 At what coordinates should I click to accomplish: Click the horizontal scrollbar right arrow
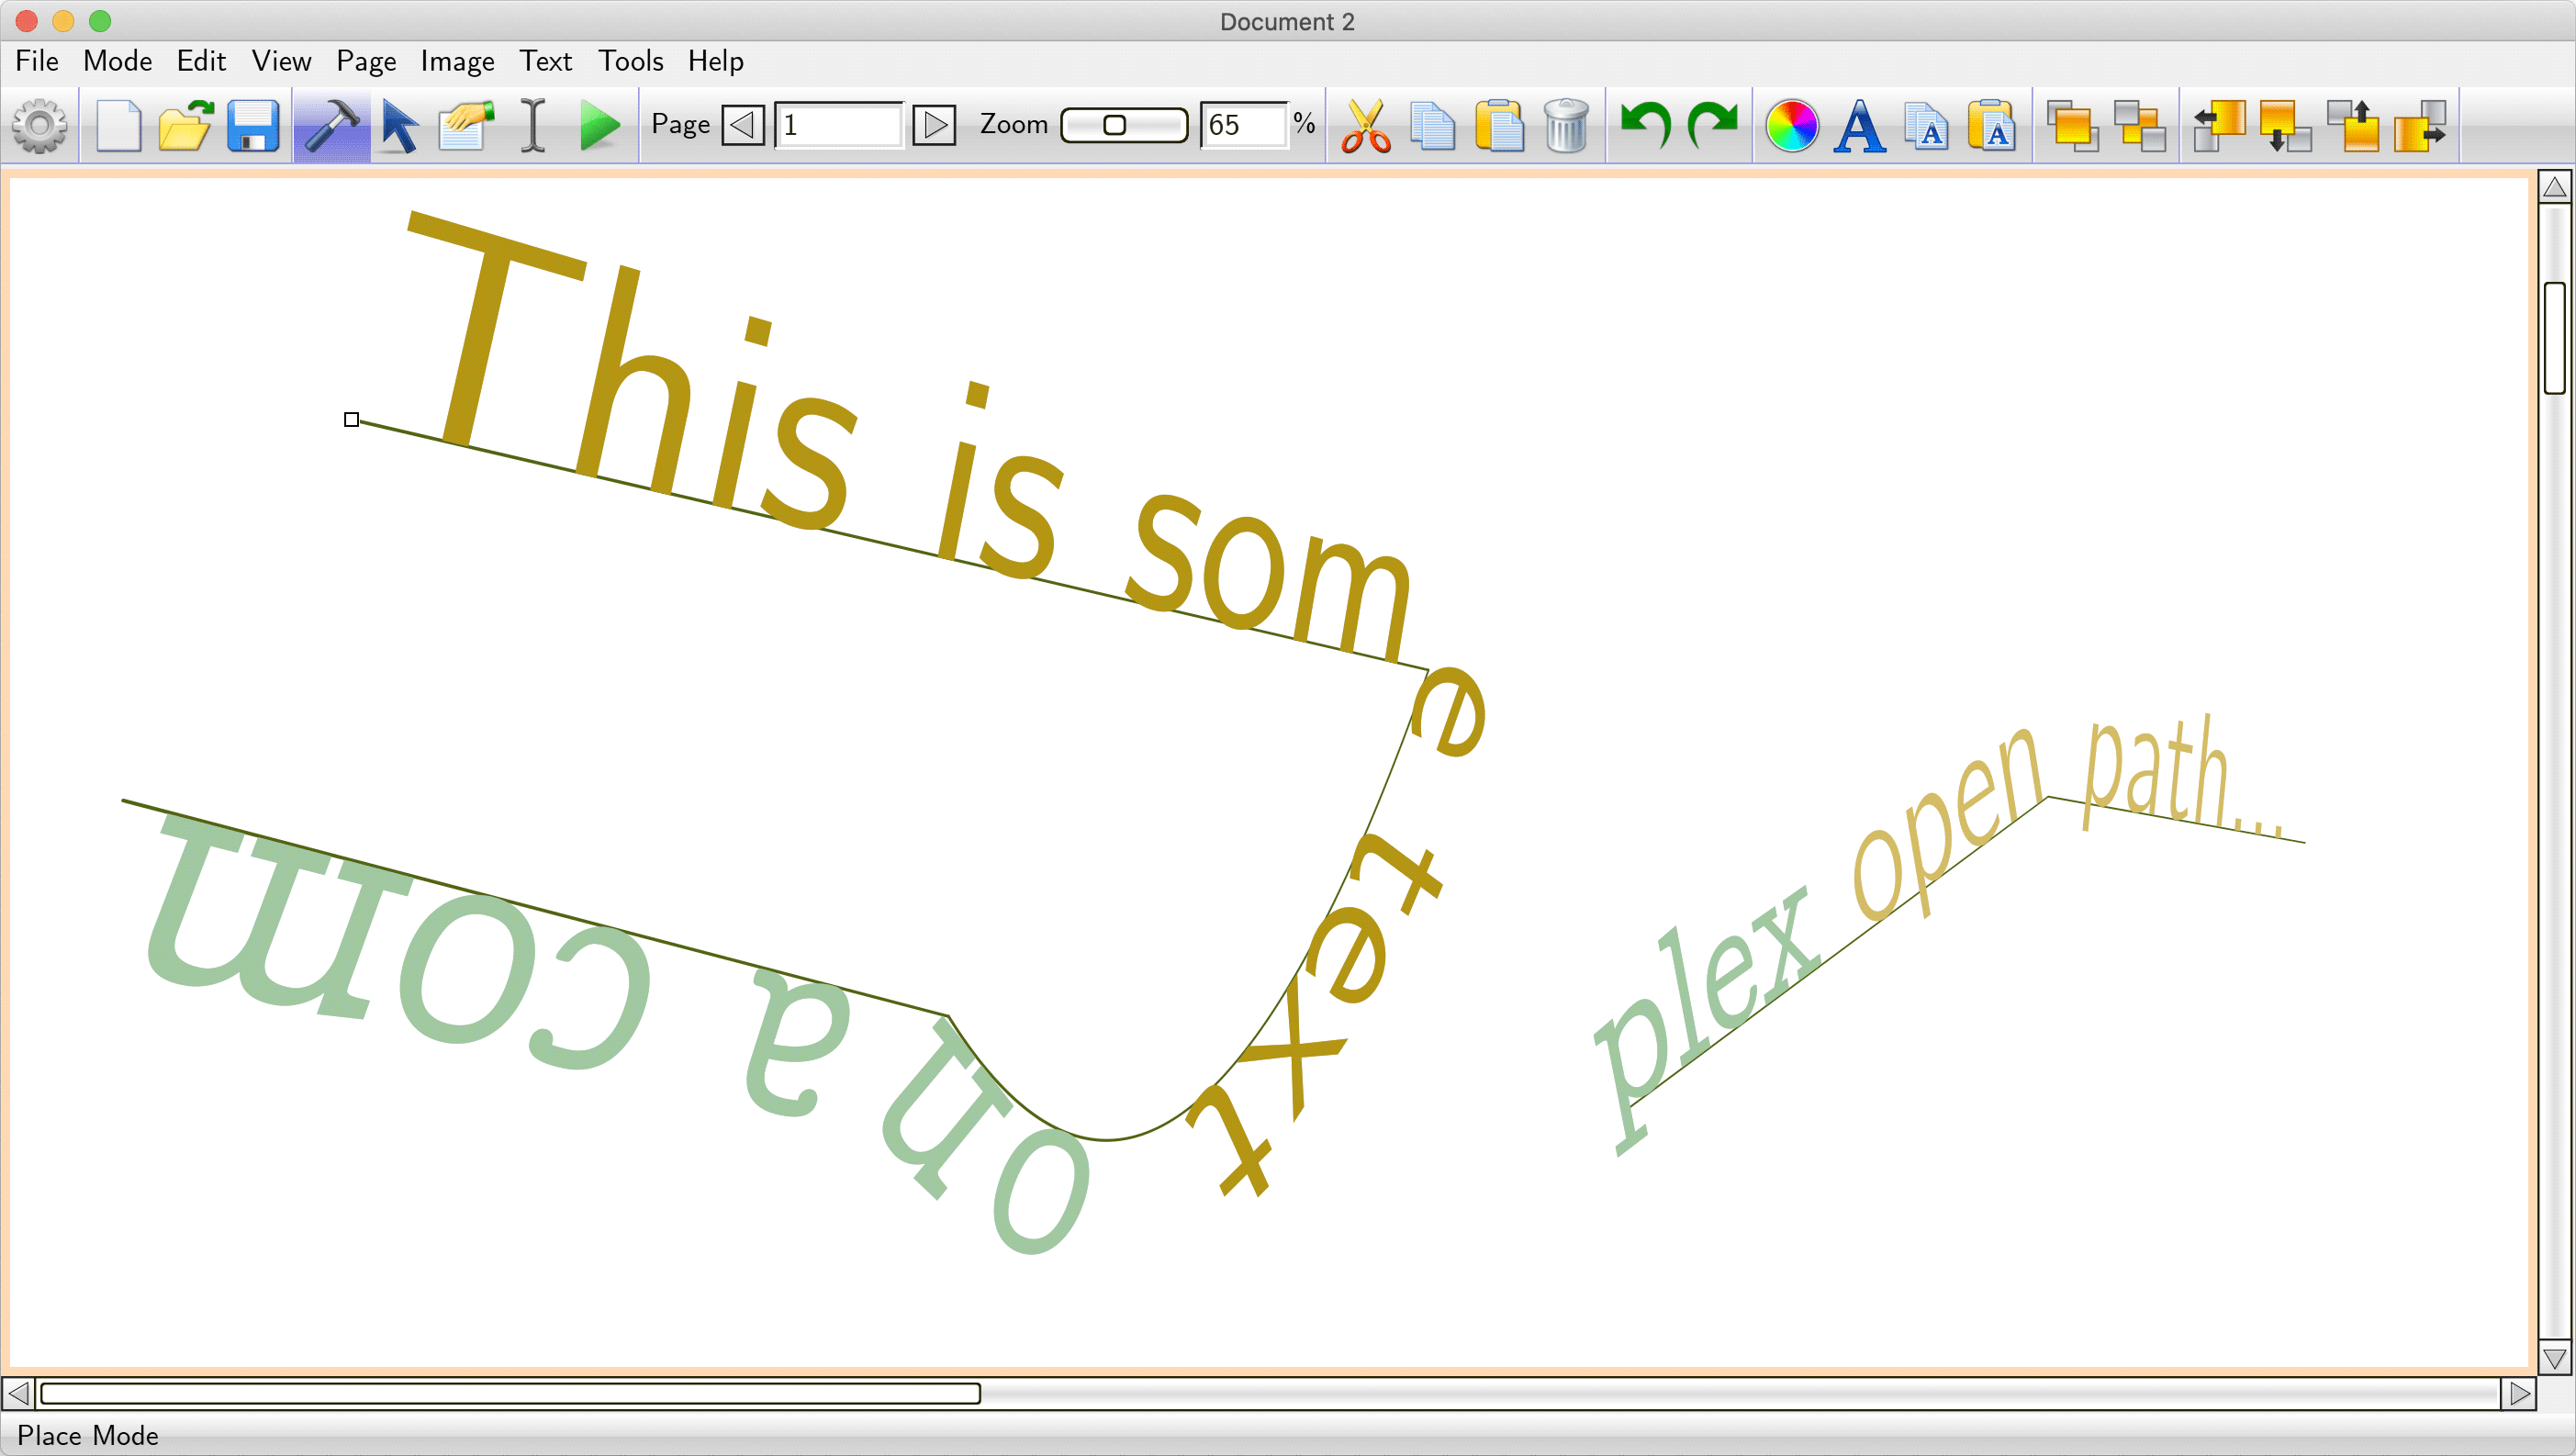click(x=2519, y=1393)
